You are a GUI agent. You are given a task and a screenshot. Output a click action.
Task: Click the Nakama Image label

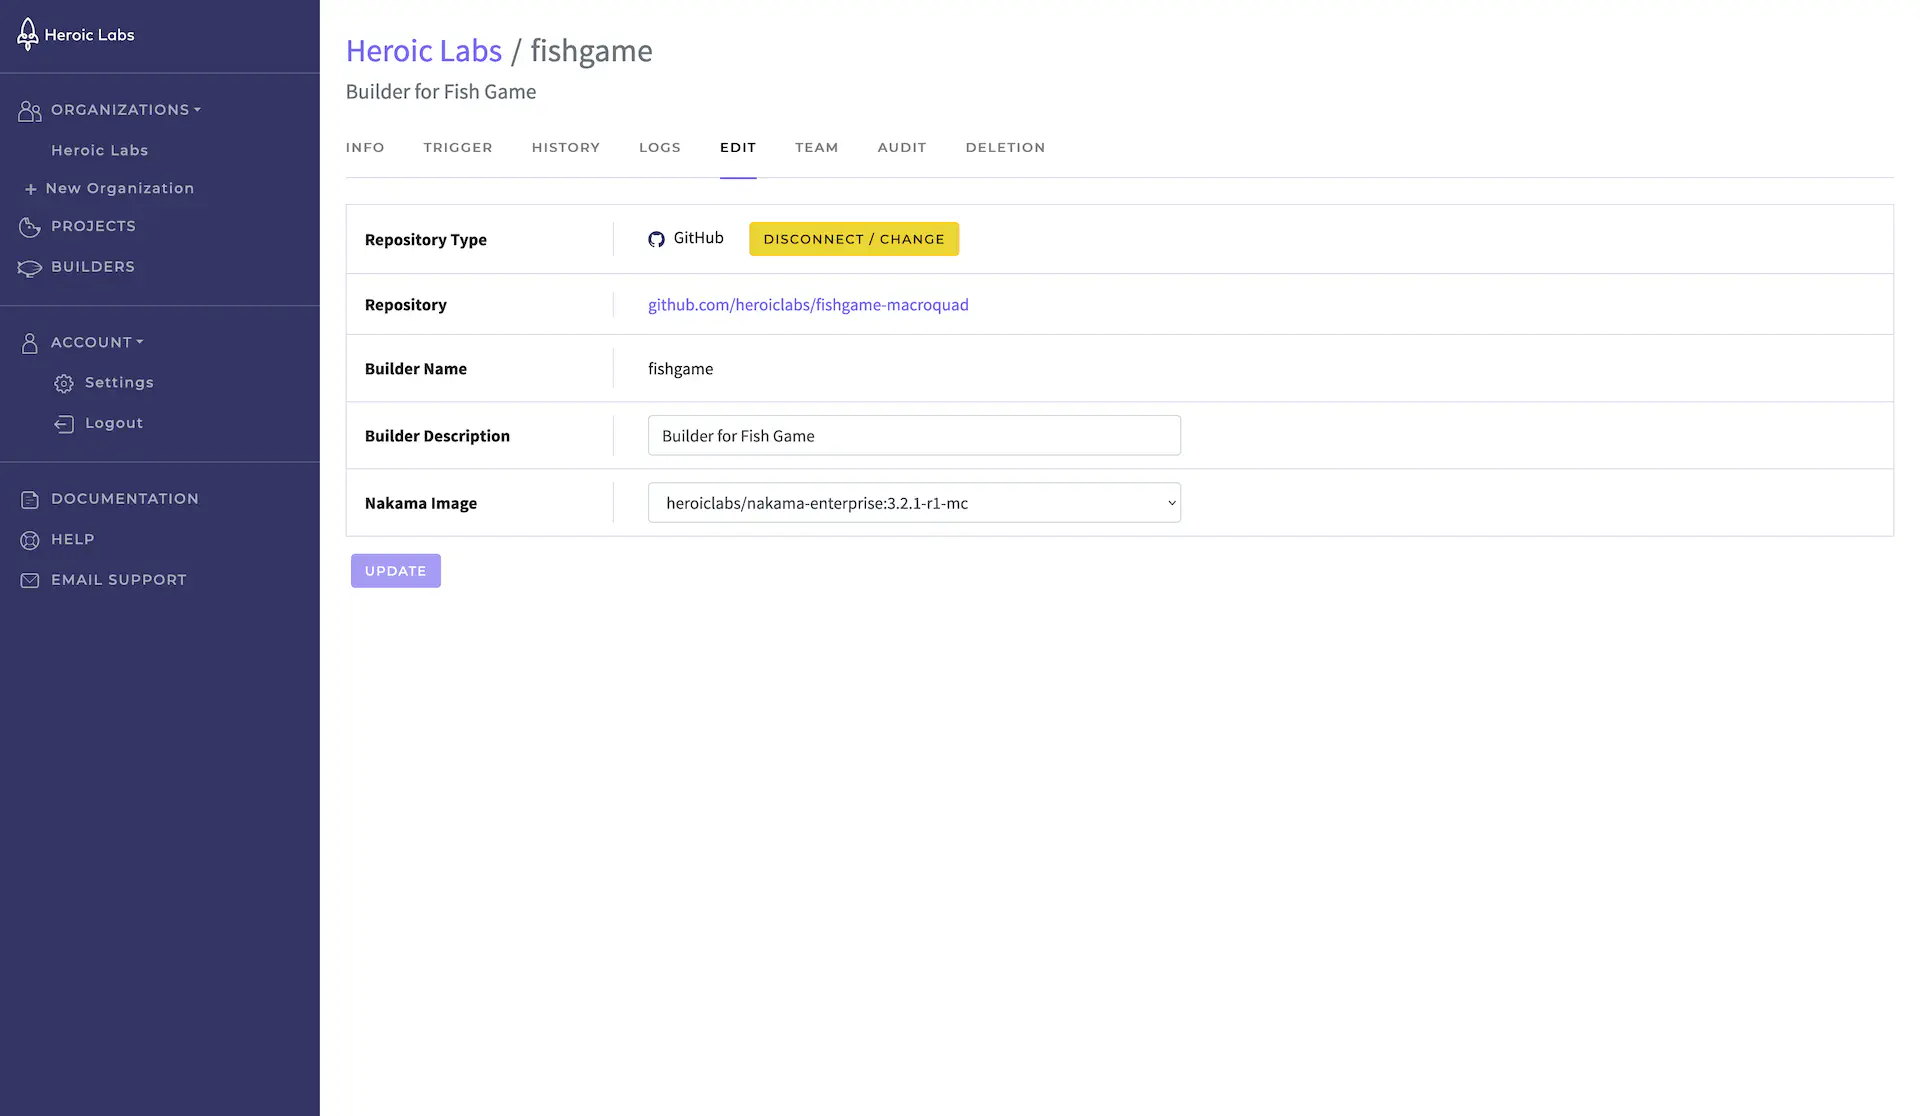coord(421,503)
